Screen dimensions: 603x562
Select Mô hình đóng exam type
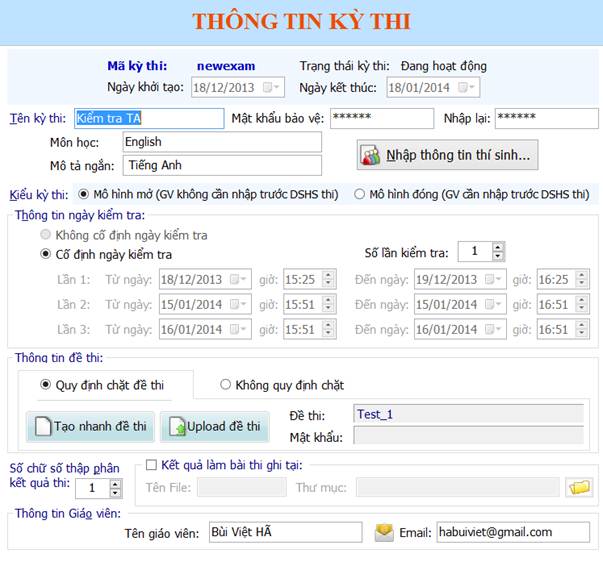coord(359,194)
